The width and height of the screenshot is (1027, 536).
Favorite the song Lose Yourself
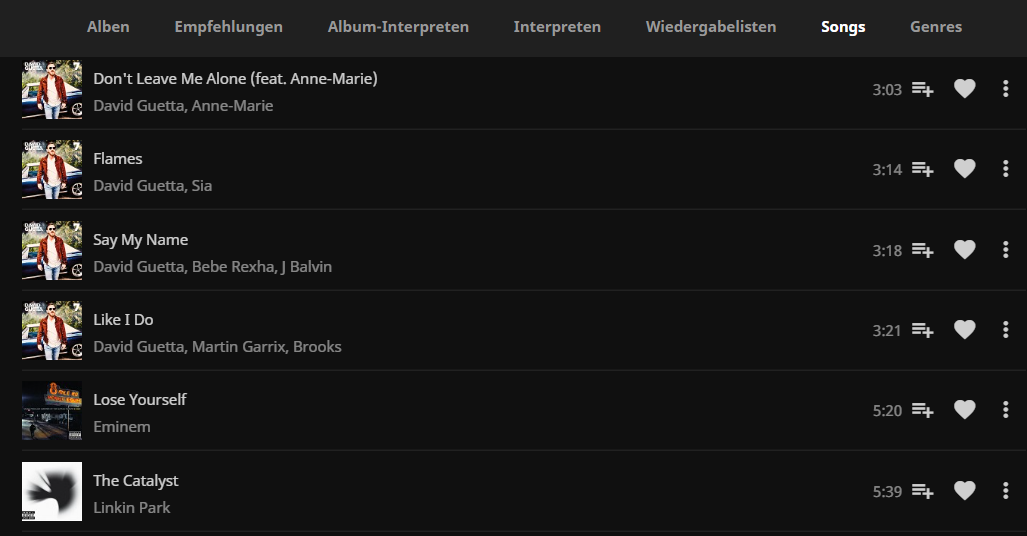[x=964, y=410]
